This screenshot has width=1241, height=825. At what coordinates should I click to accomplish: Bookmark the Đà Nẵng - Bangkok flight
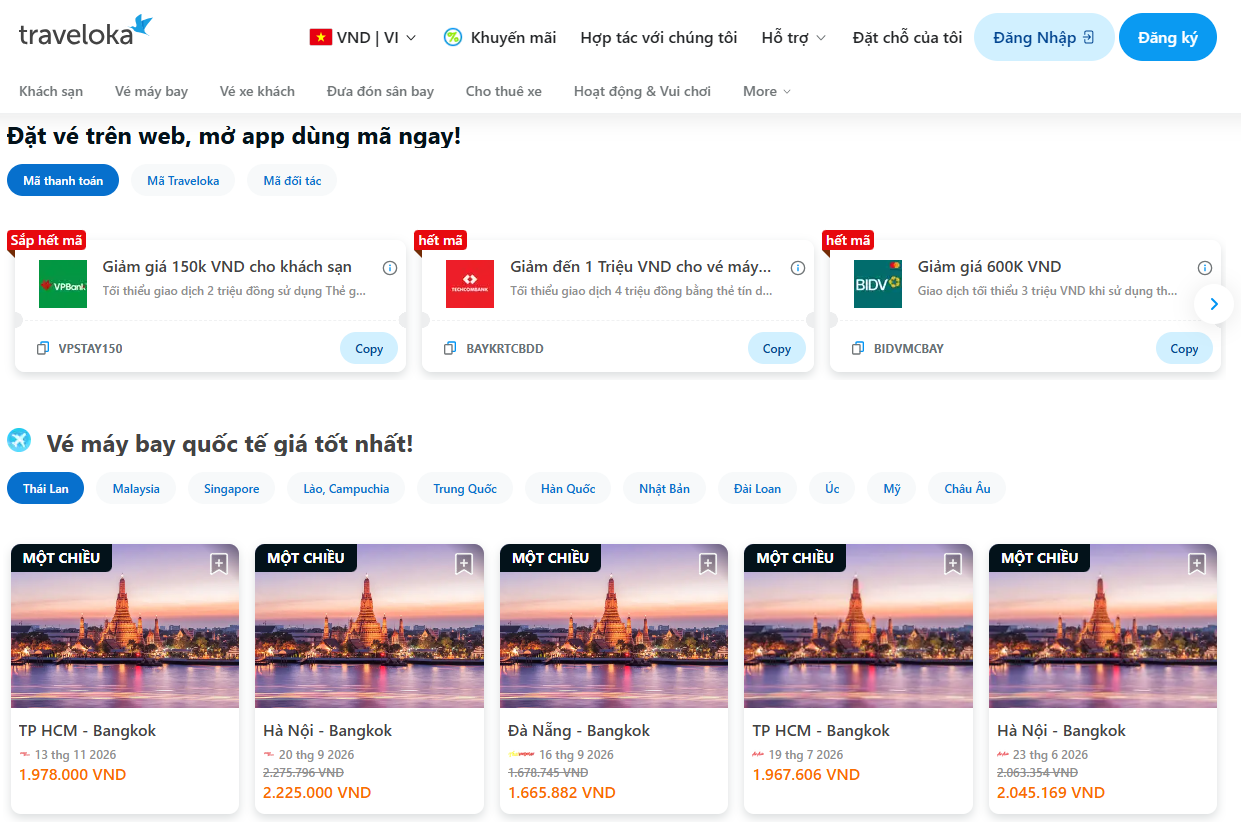tap(708, 564)
